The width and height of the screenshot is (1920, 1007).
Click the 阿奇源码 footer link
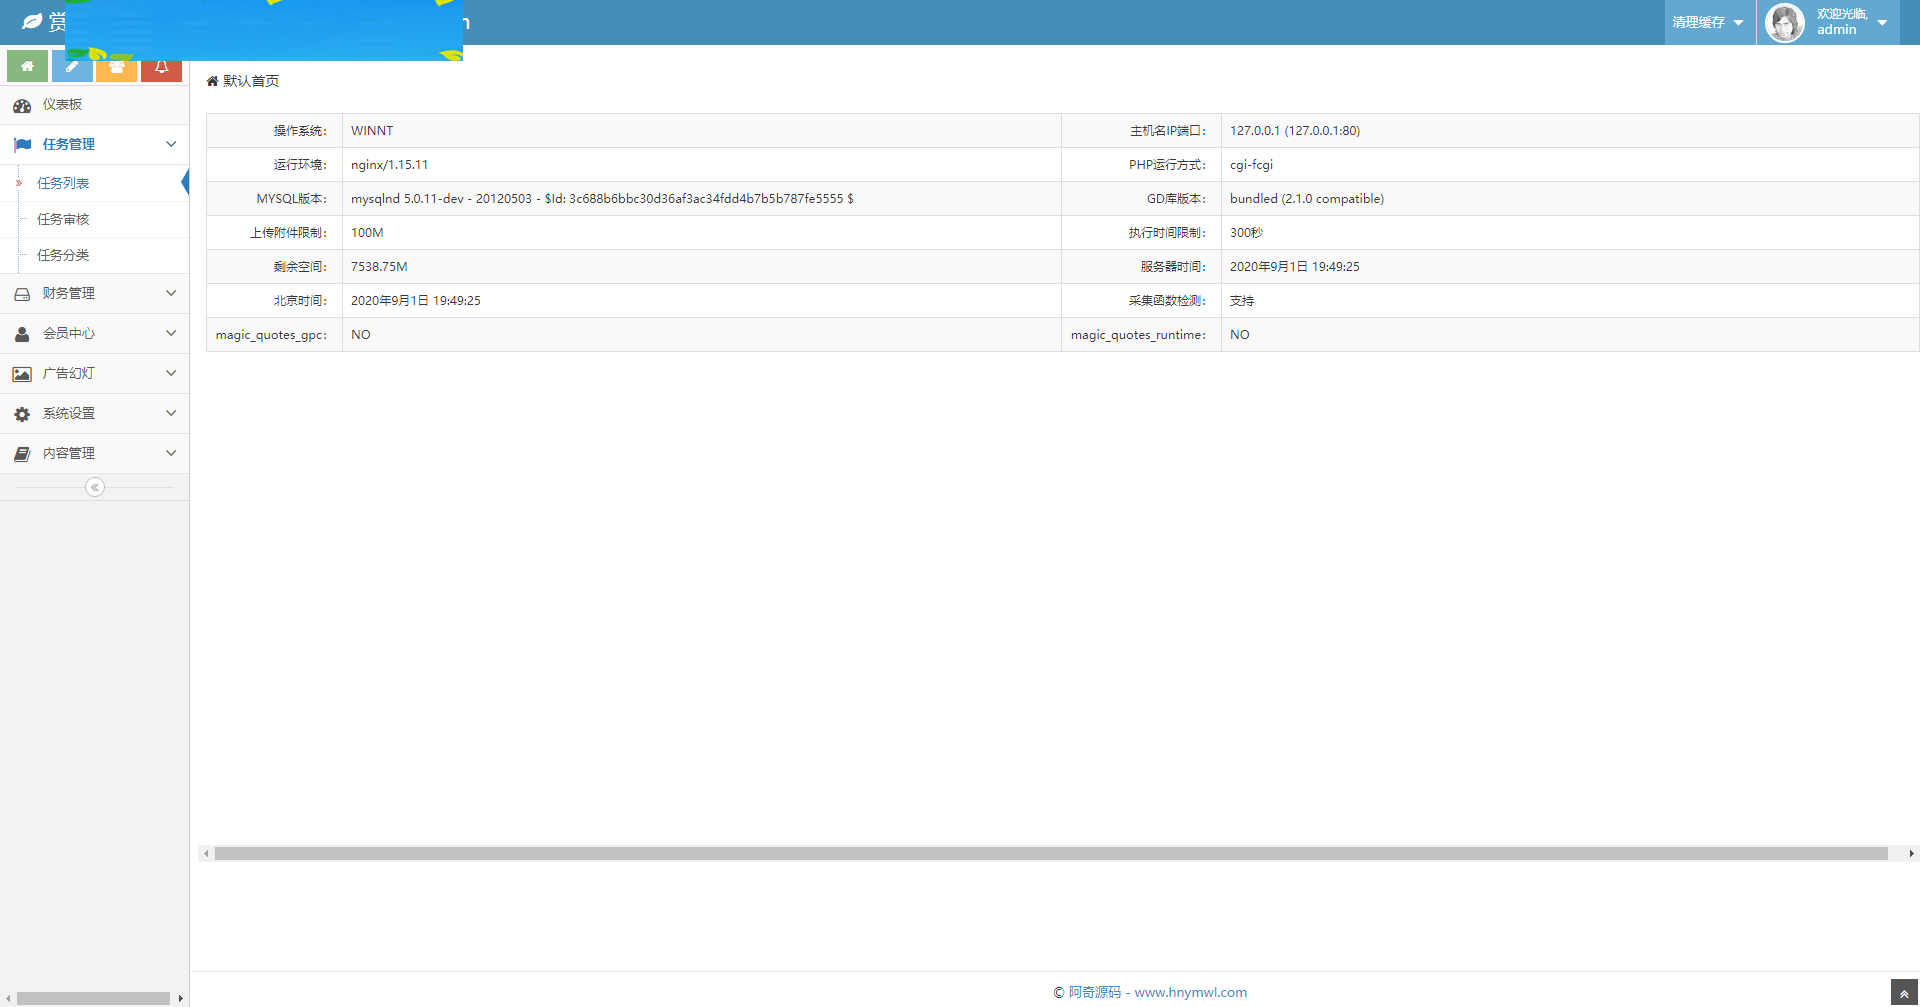tap(1095, 992)
